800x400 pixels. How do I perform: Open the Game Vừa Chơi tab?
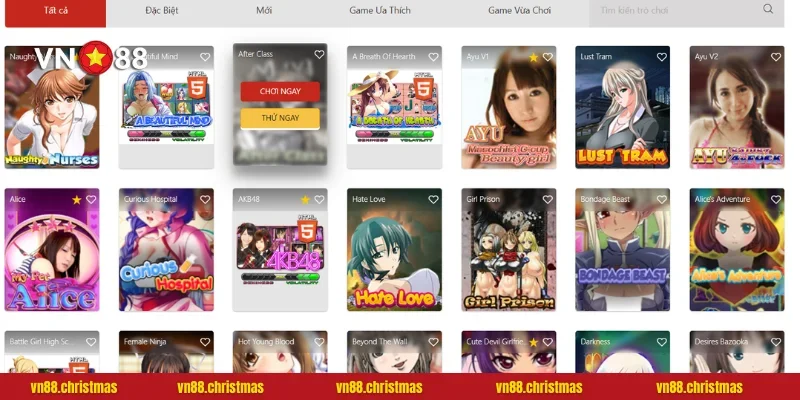(x=519, y=10)
